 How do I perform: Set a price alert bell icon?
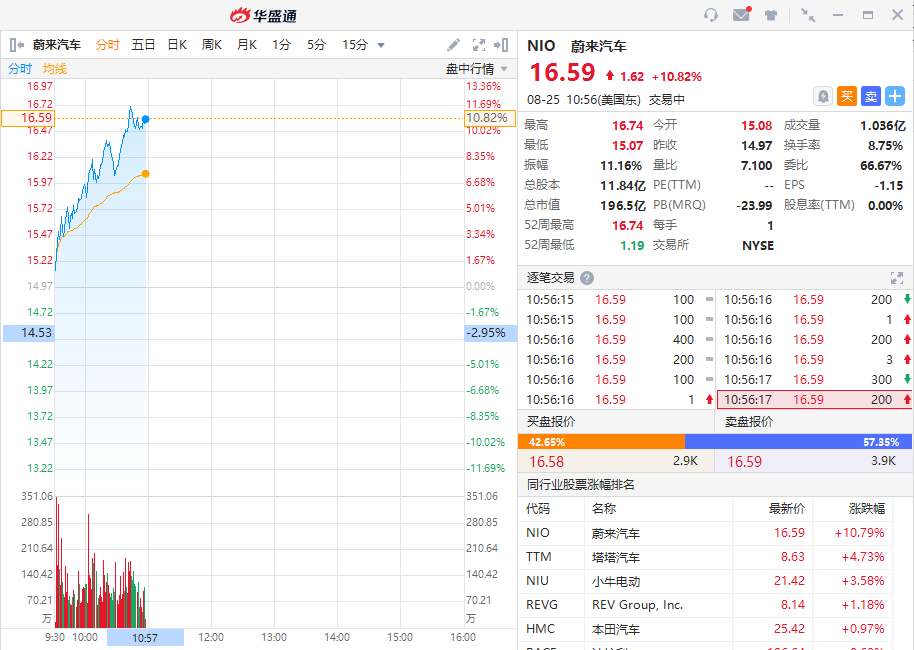point(822,96)
